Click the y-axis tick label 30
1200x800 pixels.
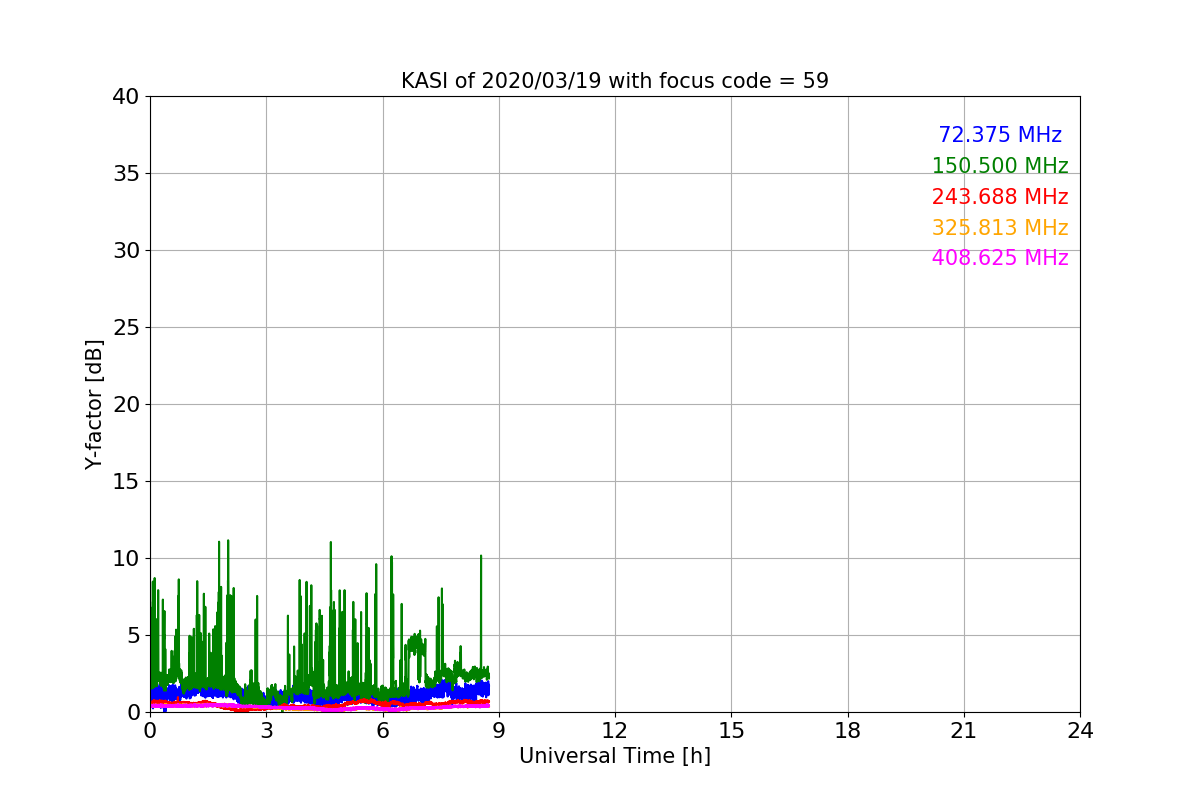tap(126, 251)
